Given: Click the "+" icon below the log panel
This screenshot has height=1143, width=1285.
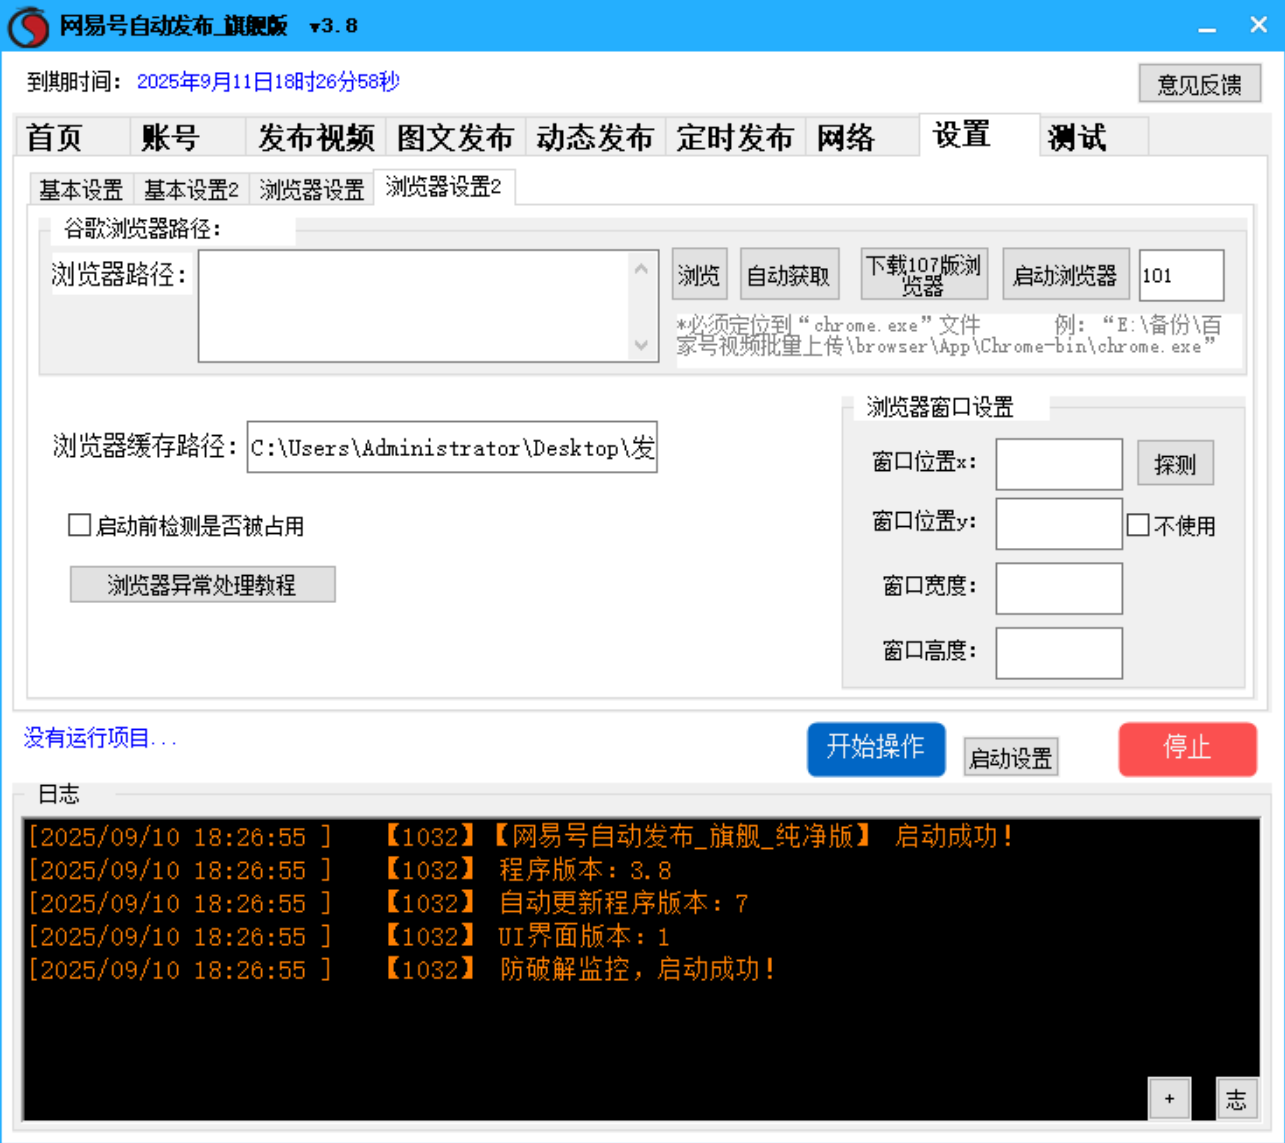Looking at the screenshot, I should coord(1168,1098).
